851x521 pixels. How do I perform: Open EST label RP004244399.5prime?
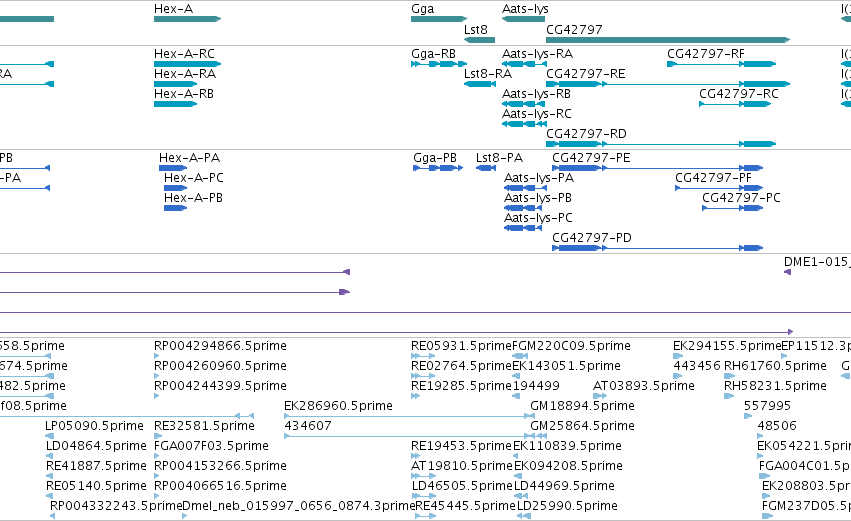click(220, 386)
